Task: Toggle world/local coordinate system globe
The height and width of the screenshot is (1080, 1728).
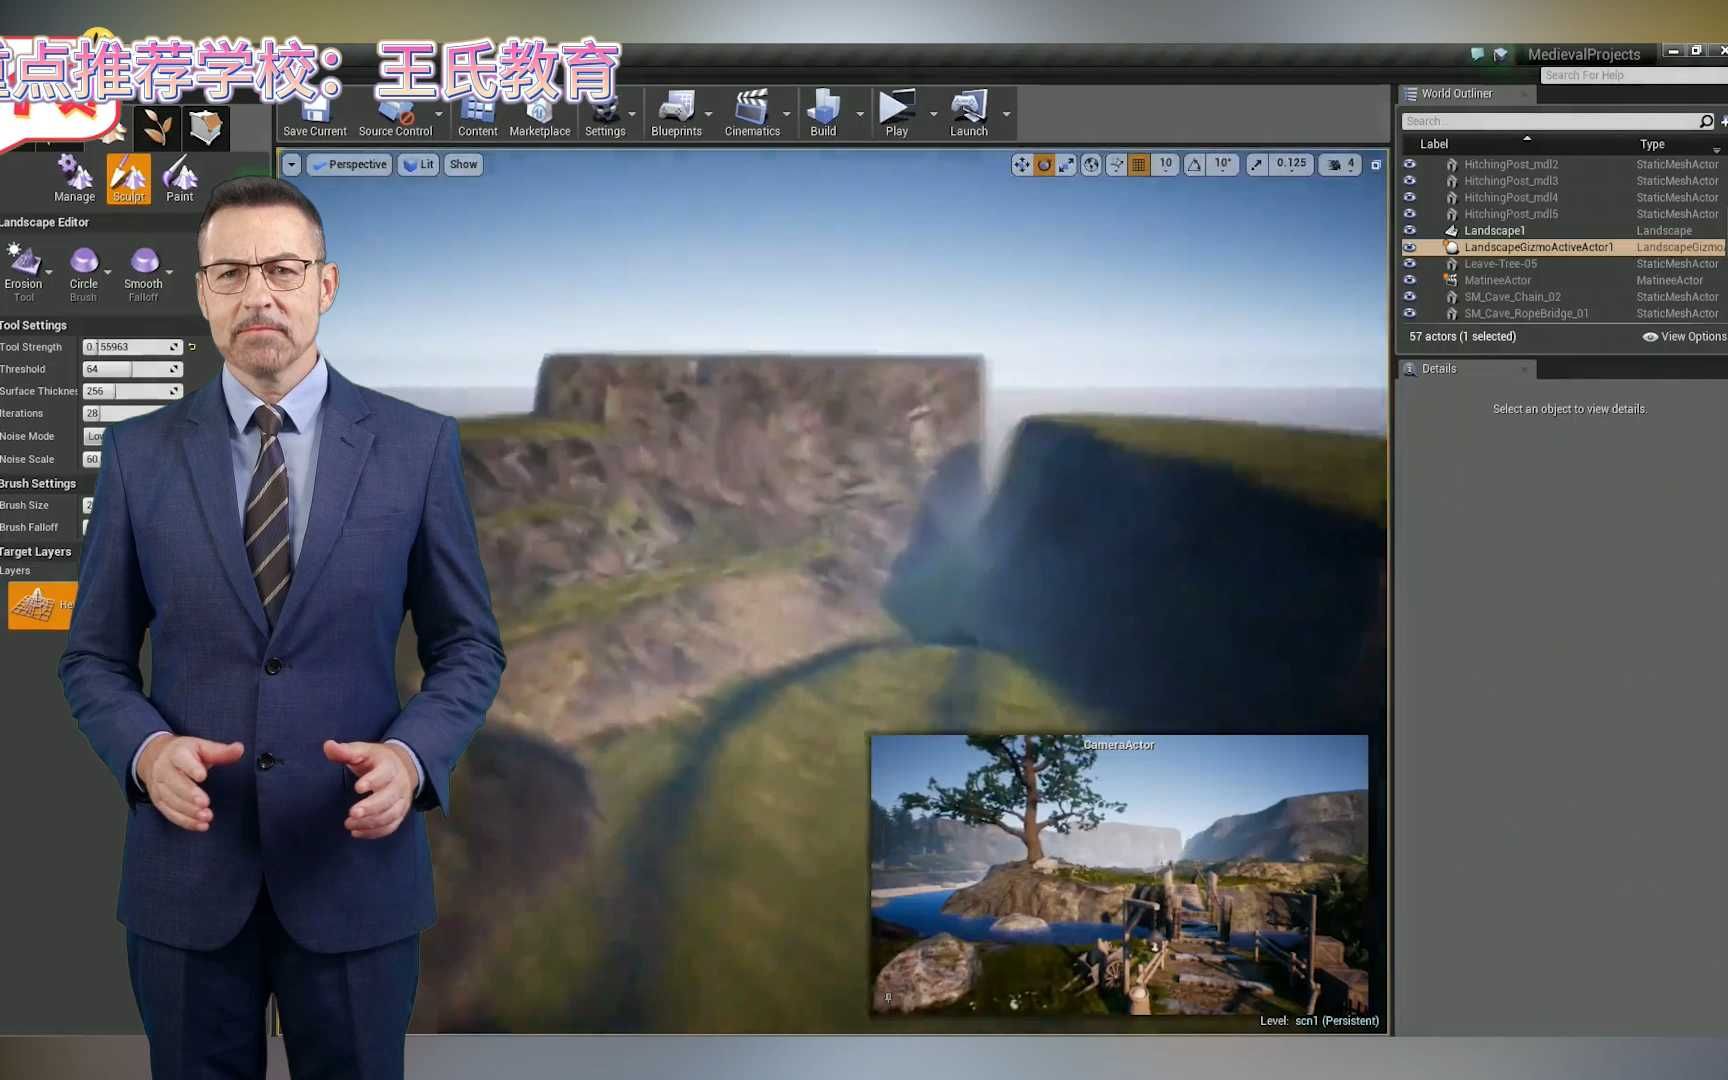Action: tap(1091, 165)
